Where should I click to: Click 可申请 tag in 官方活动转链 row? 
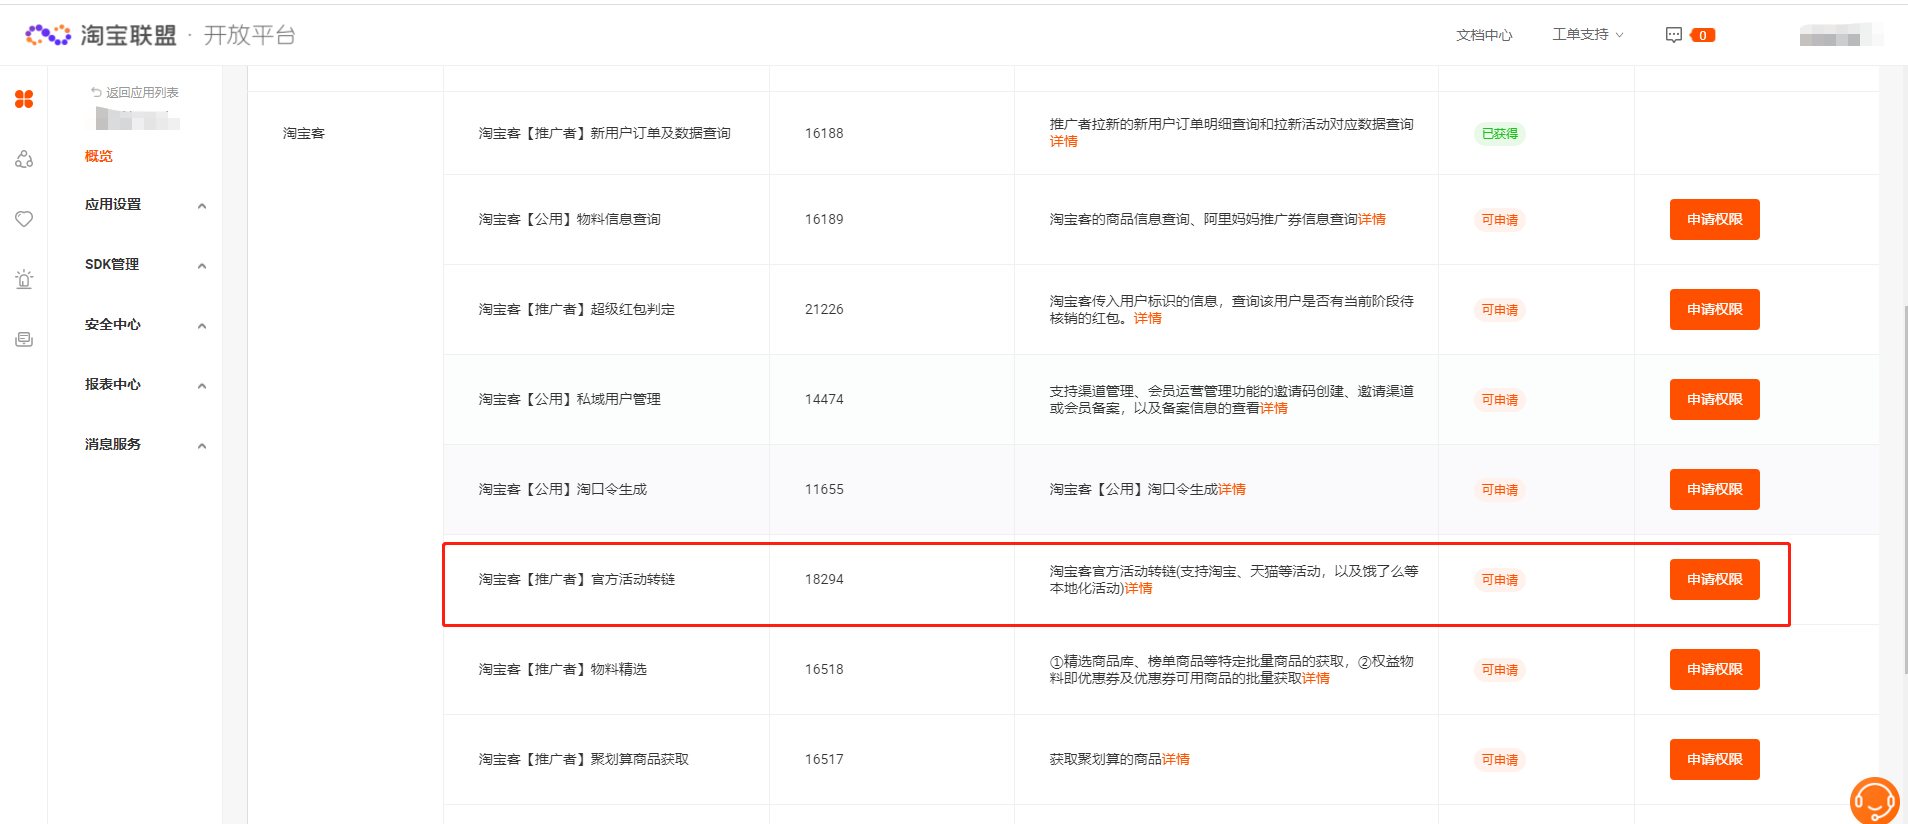[x=1499, y=579]
